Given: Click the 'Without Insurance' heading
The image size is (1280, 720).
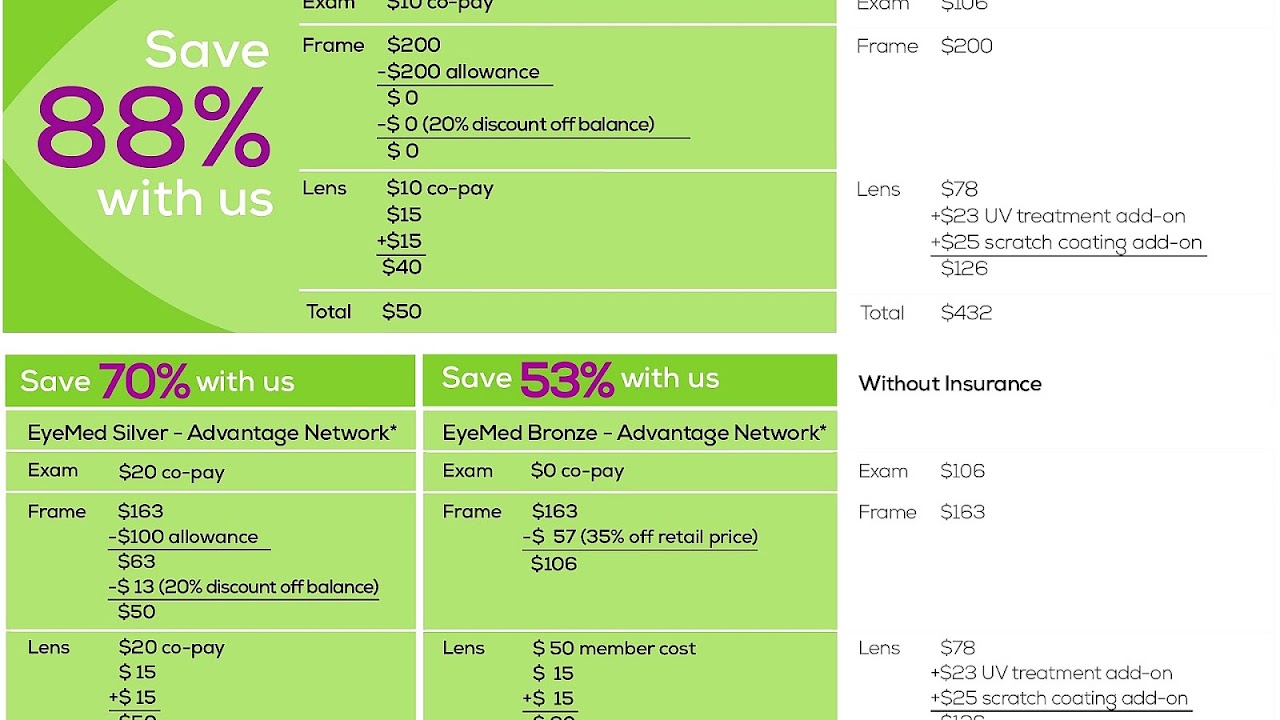Looking at the screenshot, I should coord(949,384).
